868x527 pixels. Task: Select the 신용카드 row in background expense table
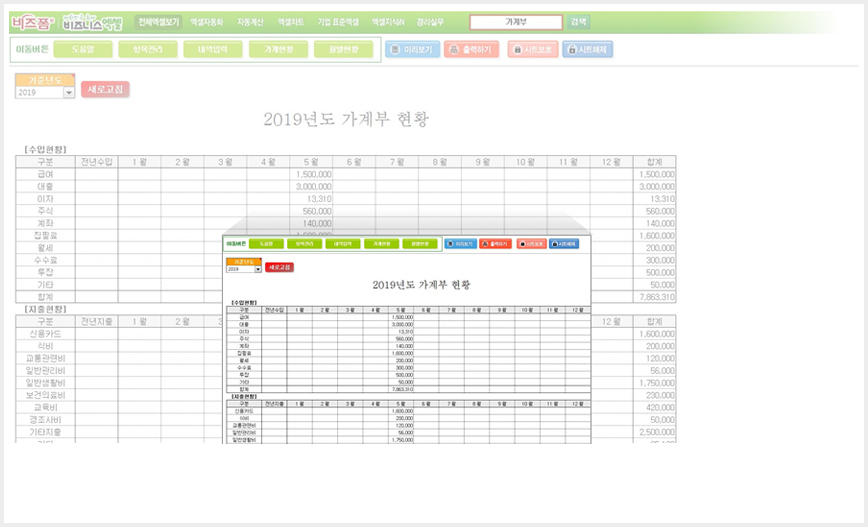pos(45,334)
